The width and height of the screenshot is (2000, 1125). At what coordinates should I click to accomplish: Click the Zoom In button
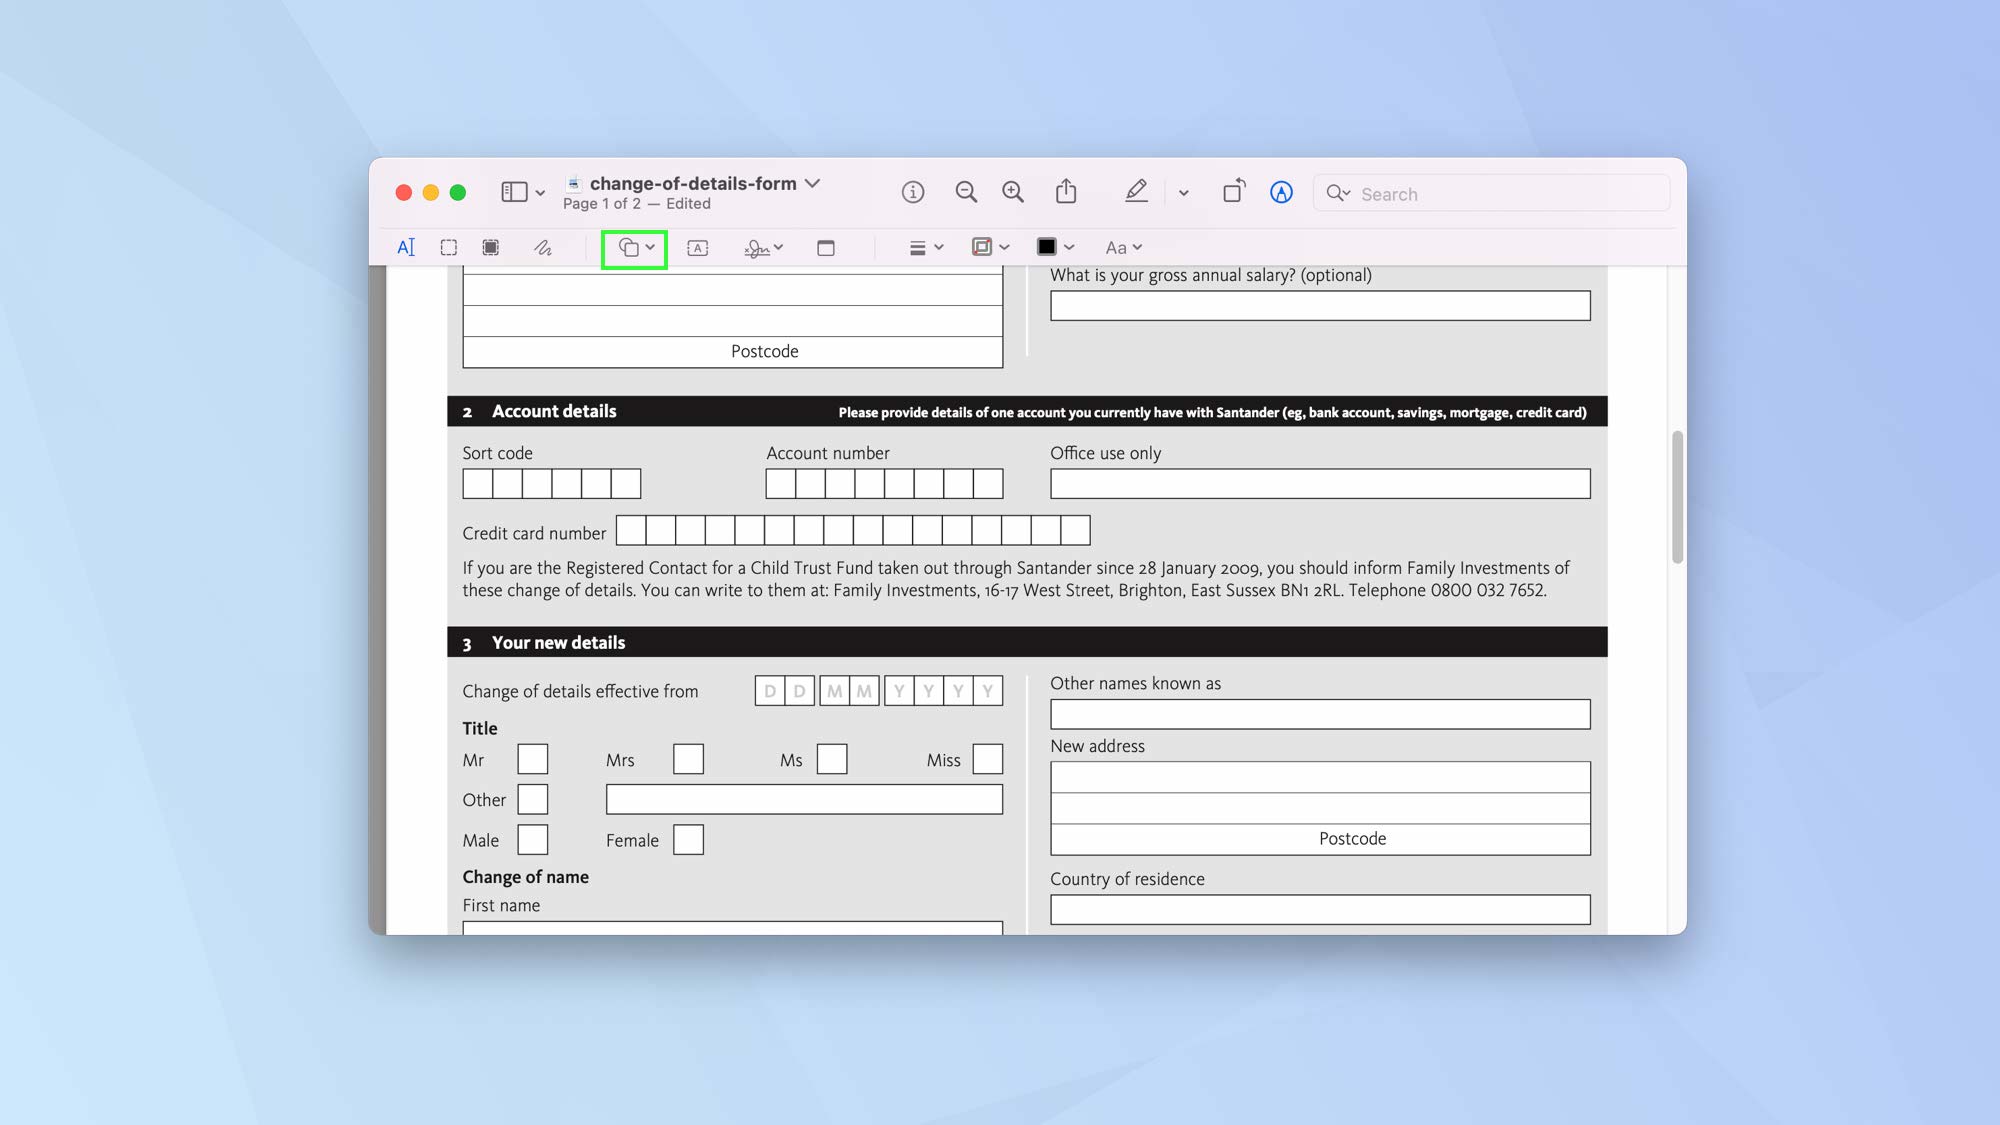coord(1012,191)
